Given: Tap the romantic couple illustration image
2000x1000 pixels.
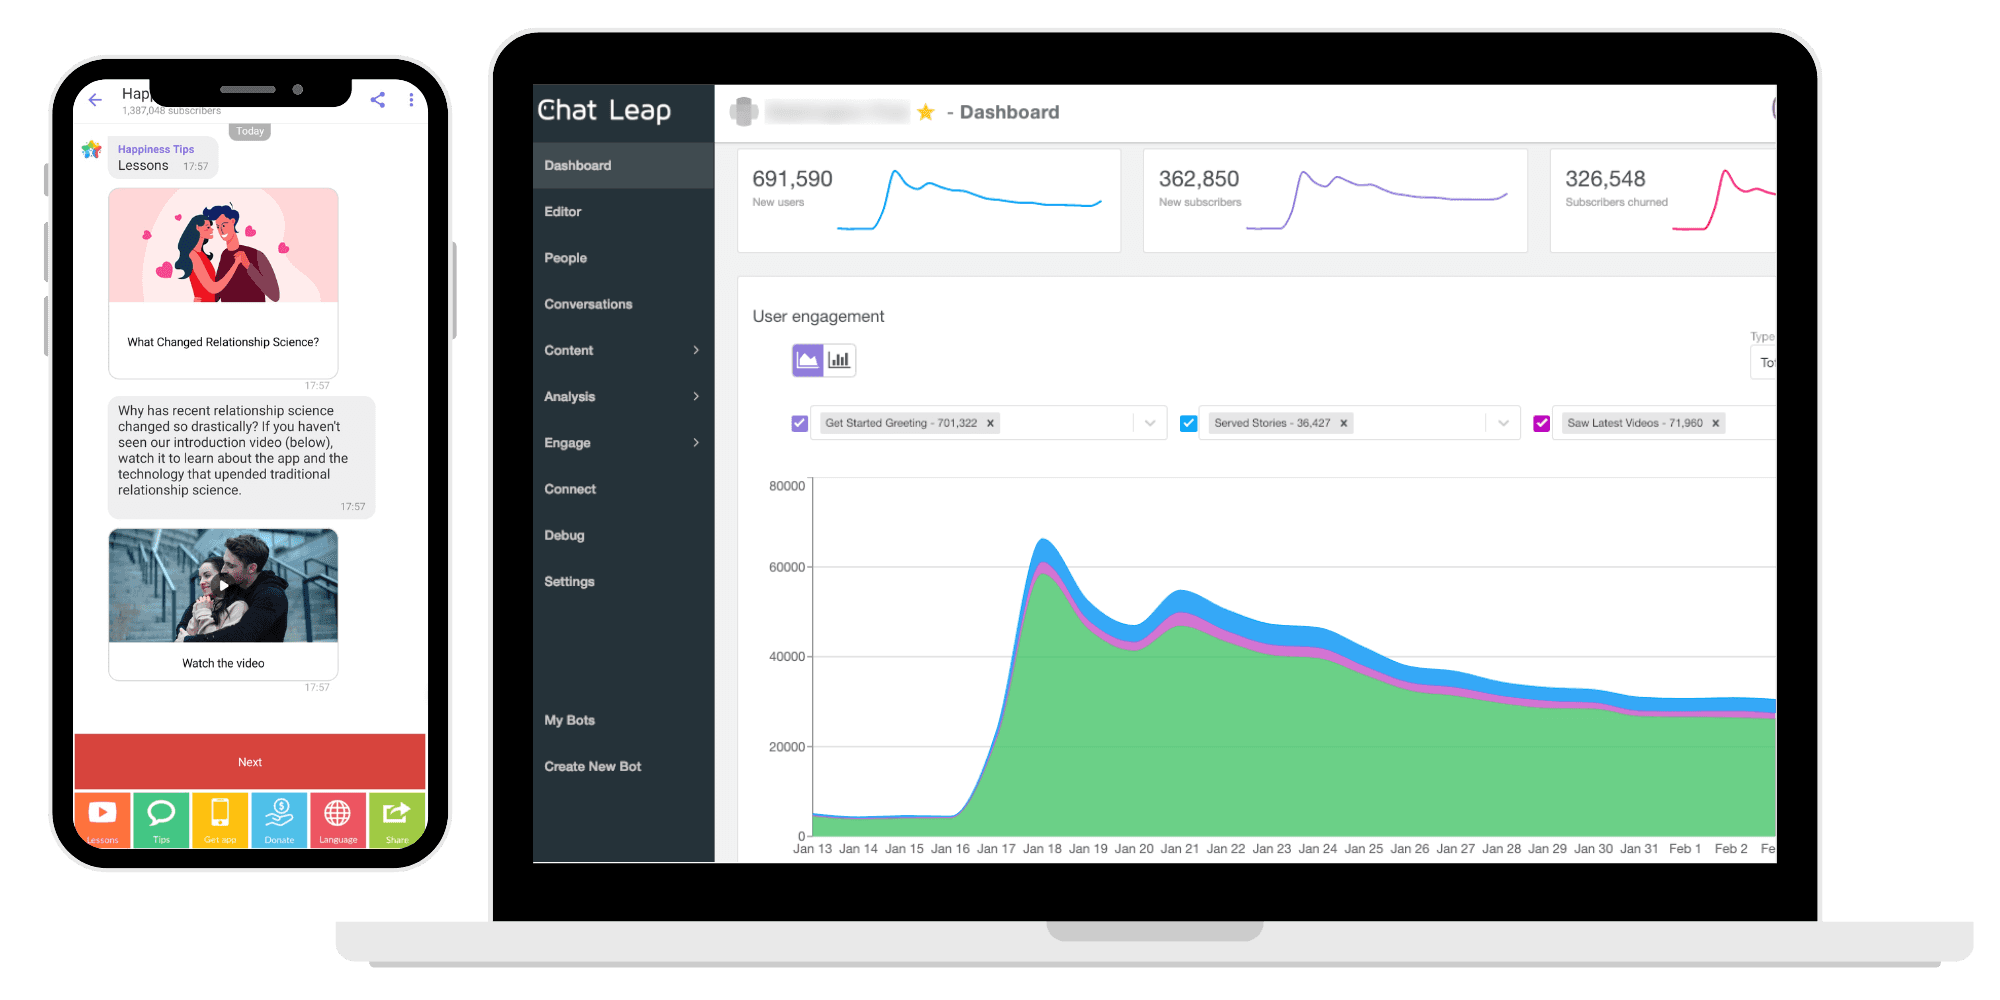Looking at the screenshot, I should [x=223, y=245].
